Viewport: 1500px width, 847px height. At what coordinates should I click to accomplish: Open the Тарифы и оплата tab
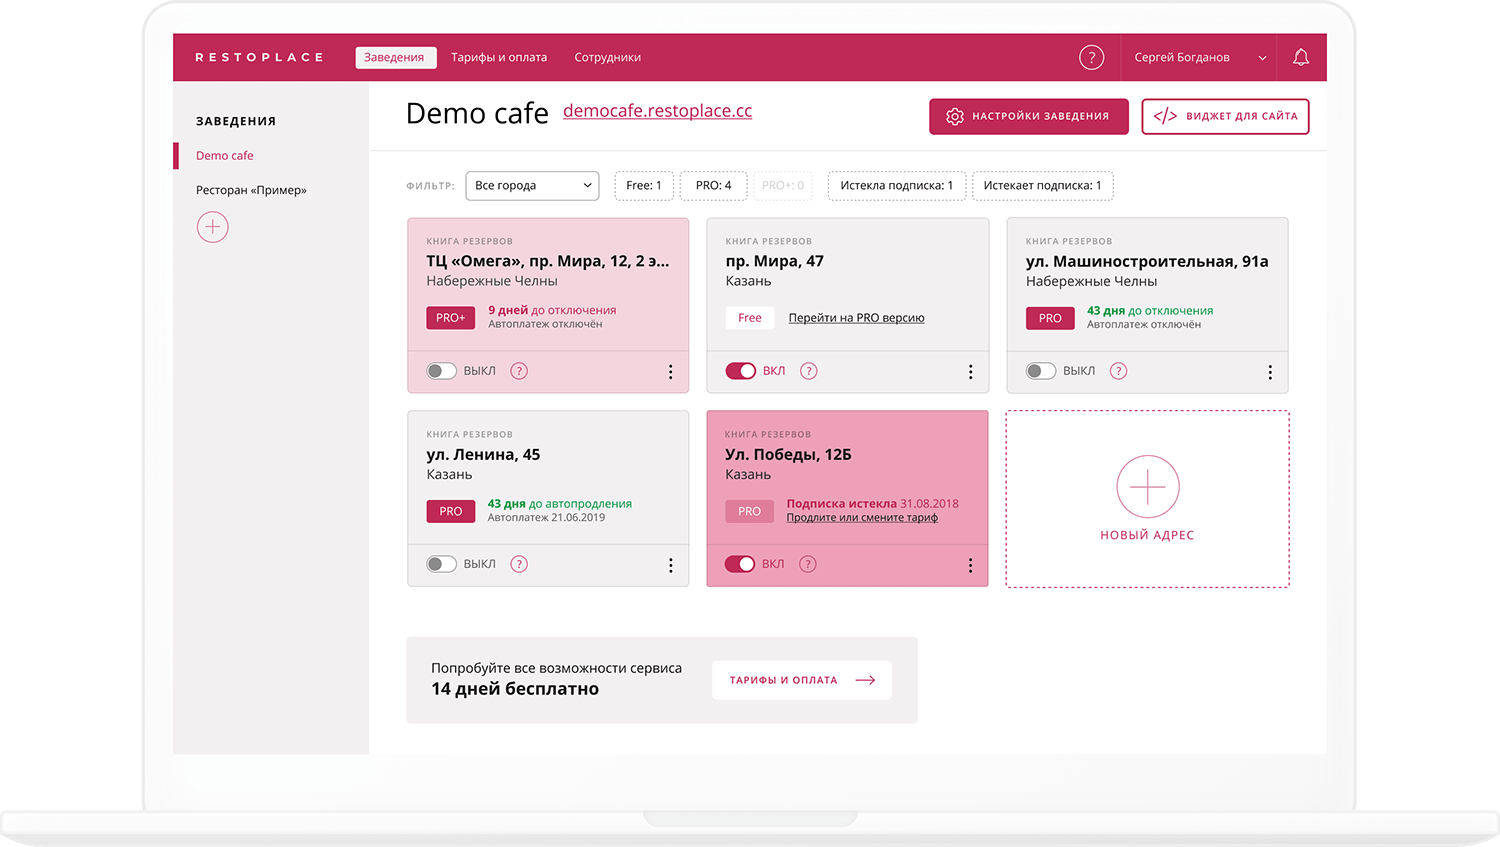tap(499, 57)
